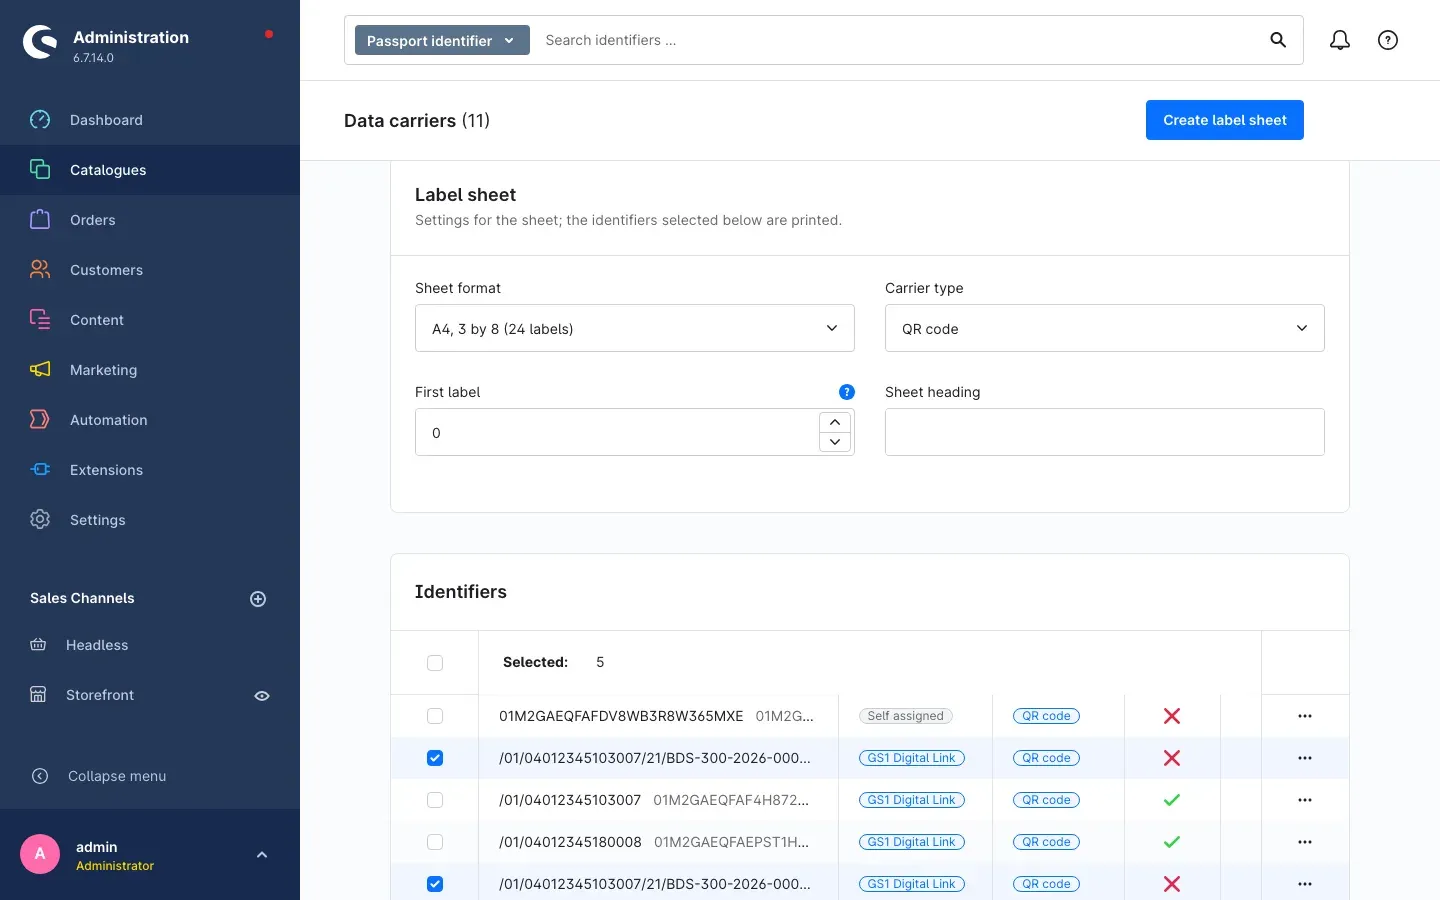
Task: Open the Carrier type dropdown
Action: coord(1105,328)
